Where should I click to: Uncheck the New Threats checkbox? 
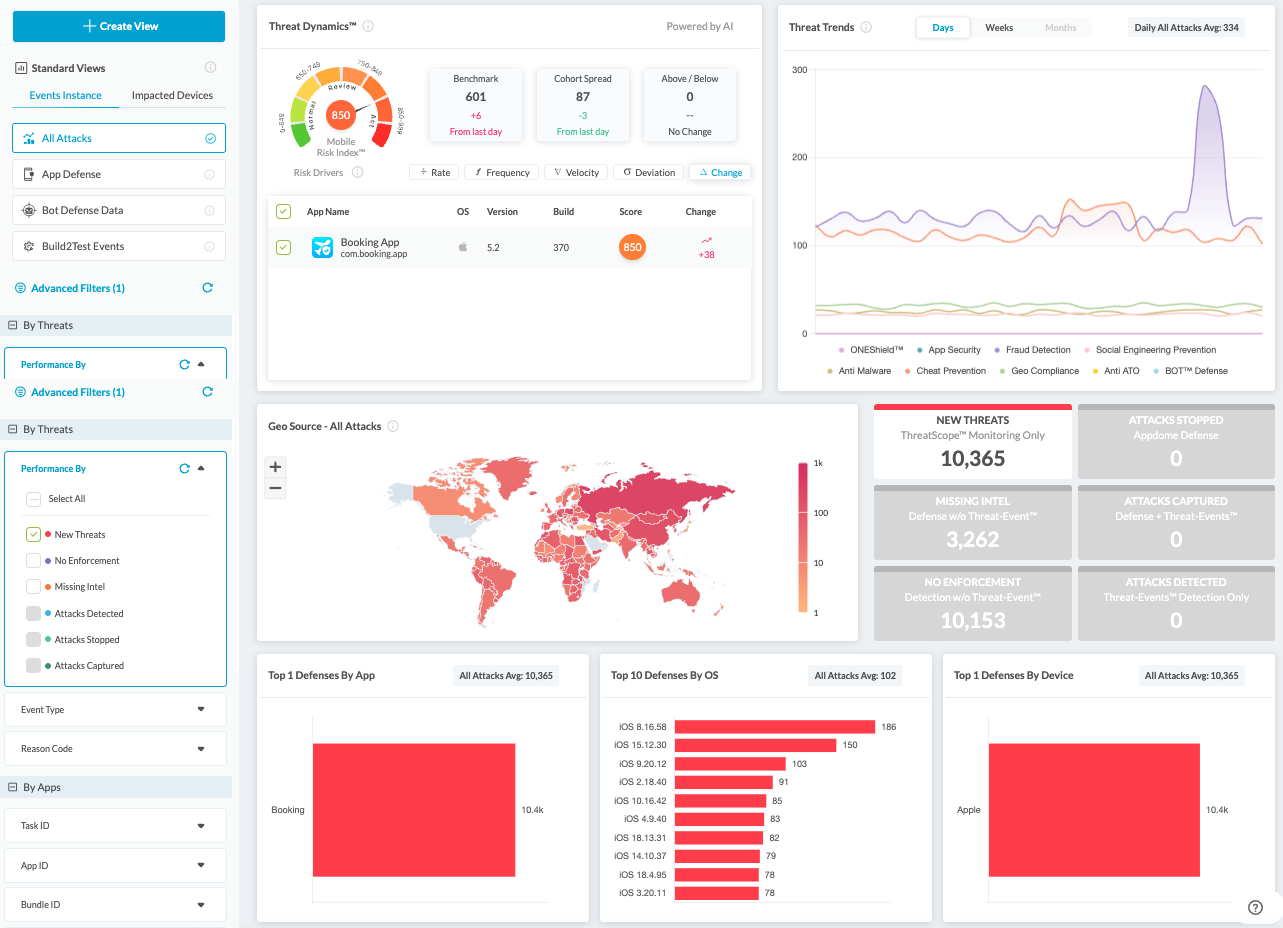point(34,535)
